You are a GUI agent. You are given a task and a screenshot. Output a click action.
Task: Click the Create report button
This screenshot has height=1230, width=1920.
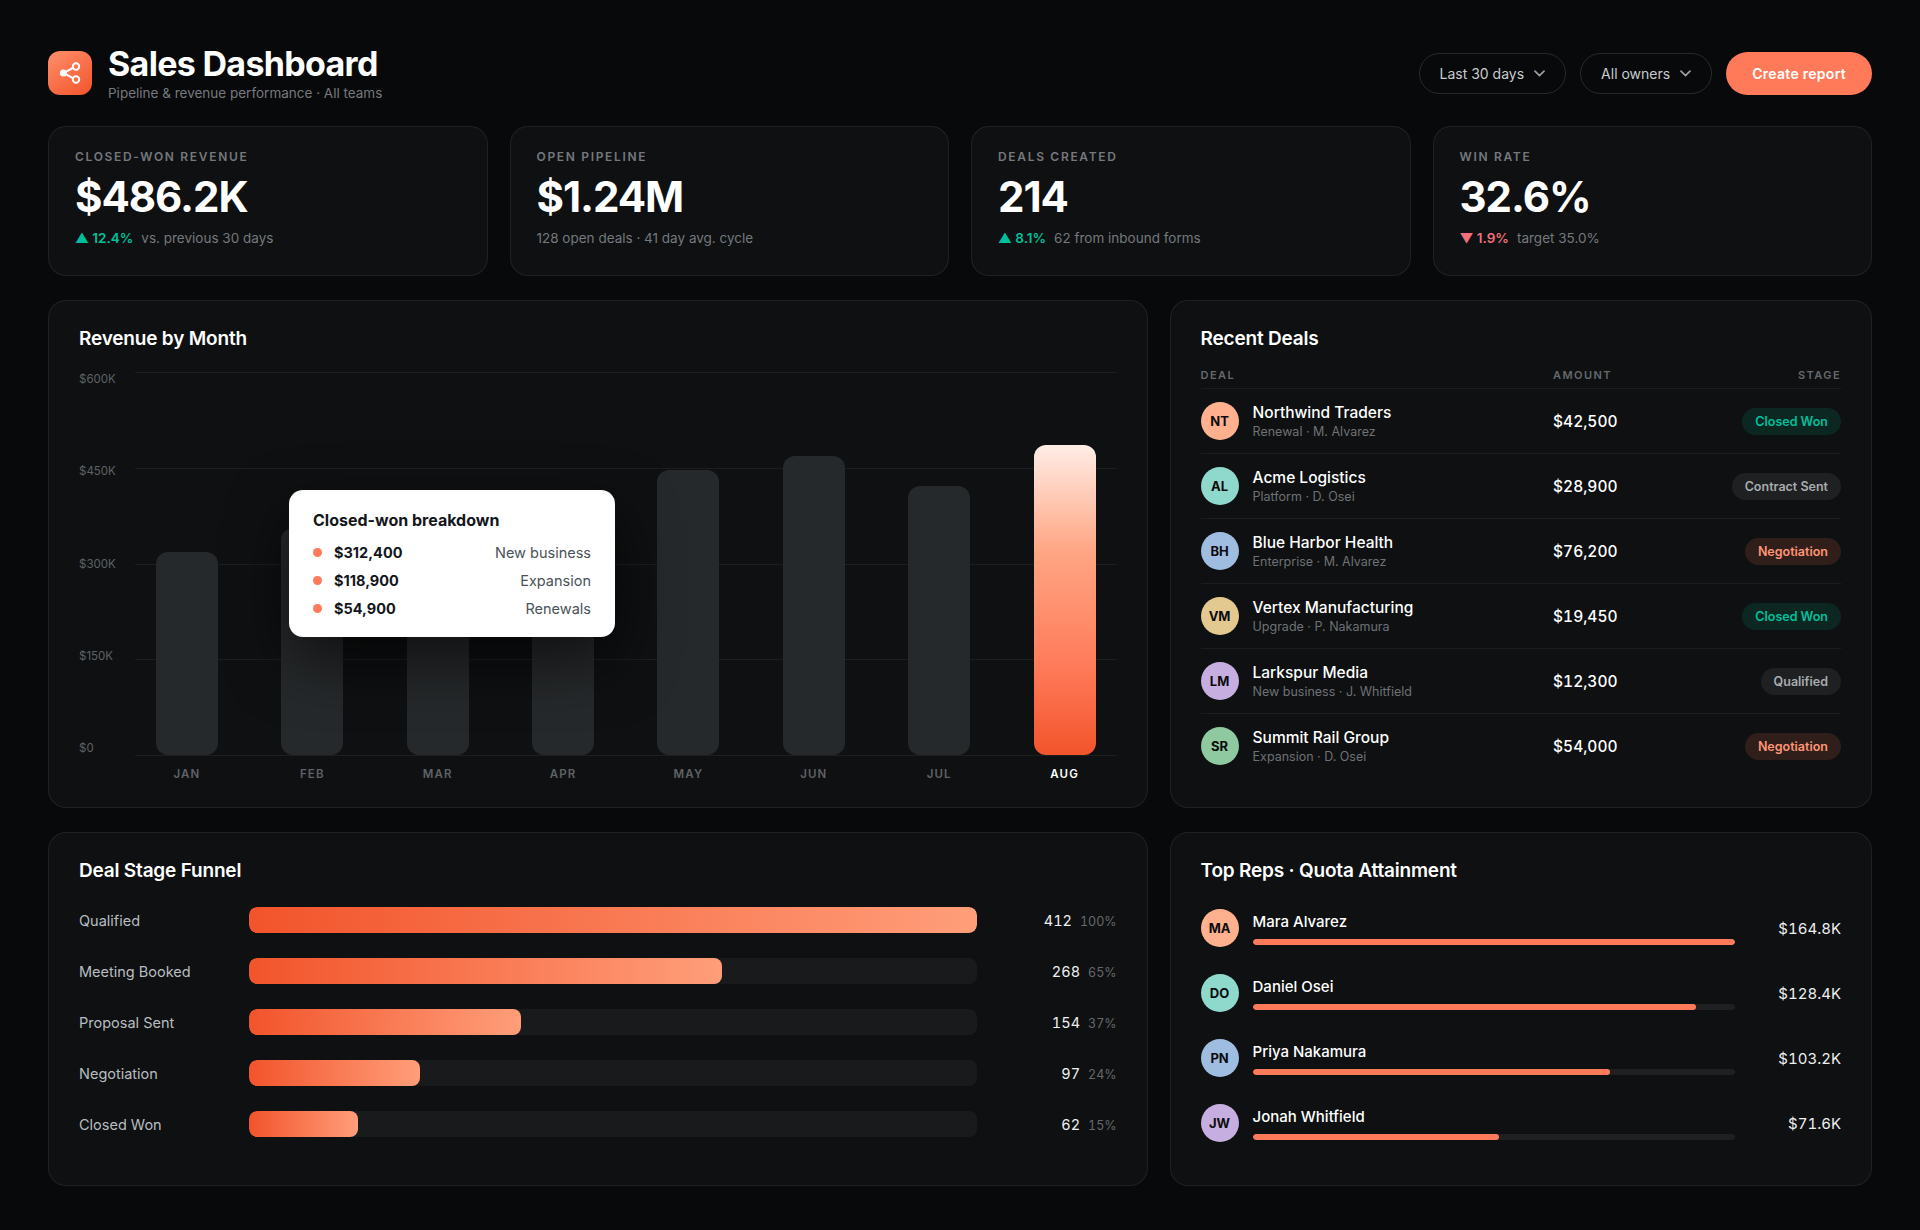(x=1798, y=74)
